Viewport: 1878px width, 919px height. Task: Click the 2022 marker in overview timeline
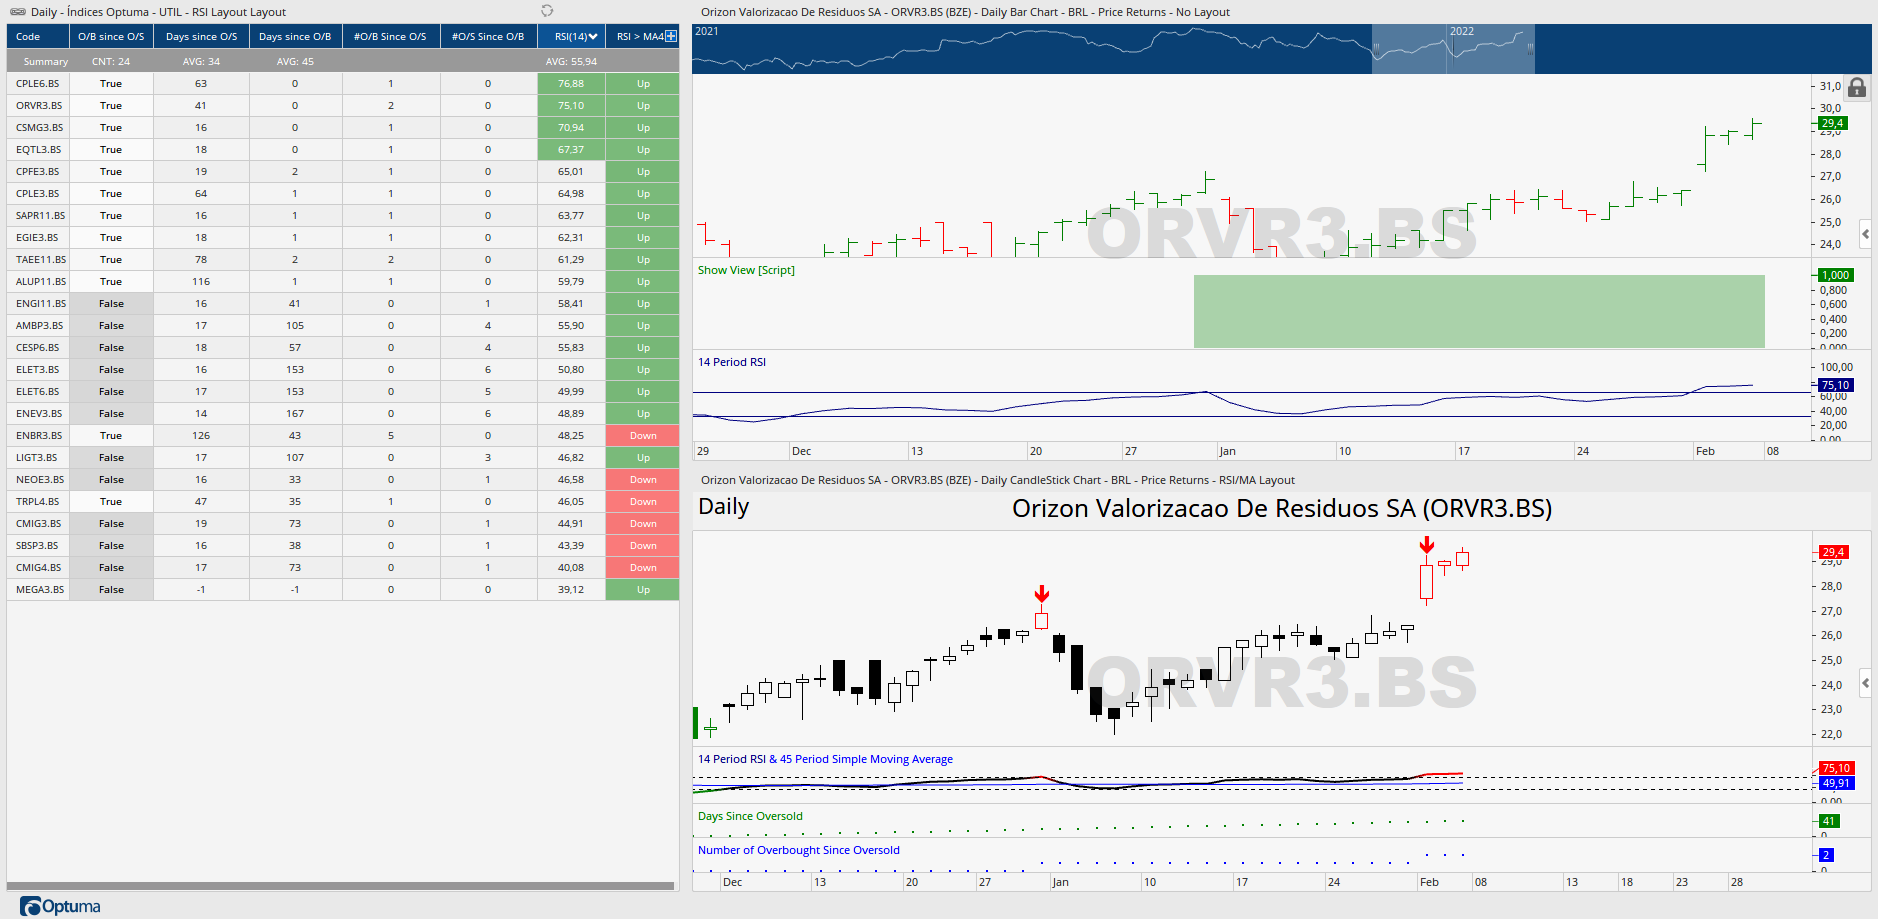coord(1462,31)
